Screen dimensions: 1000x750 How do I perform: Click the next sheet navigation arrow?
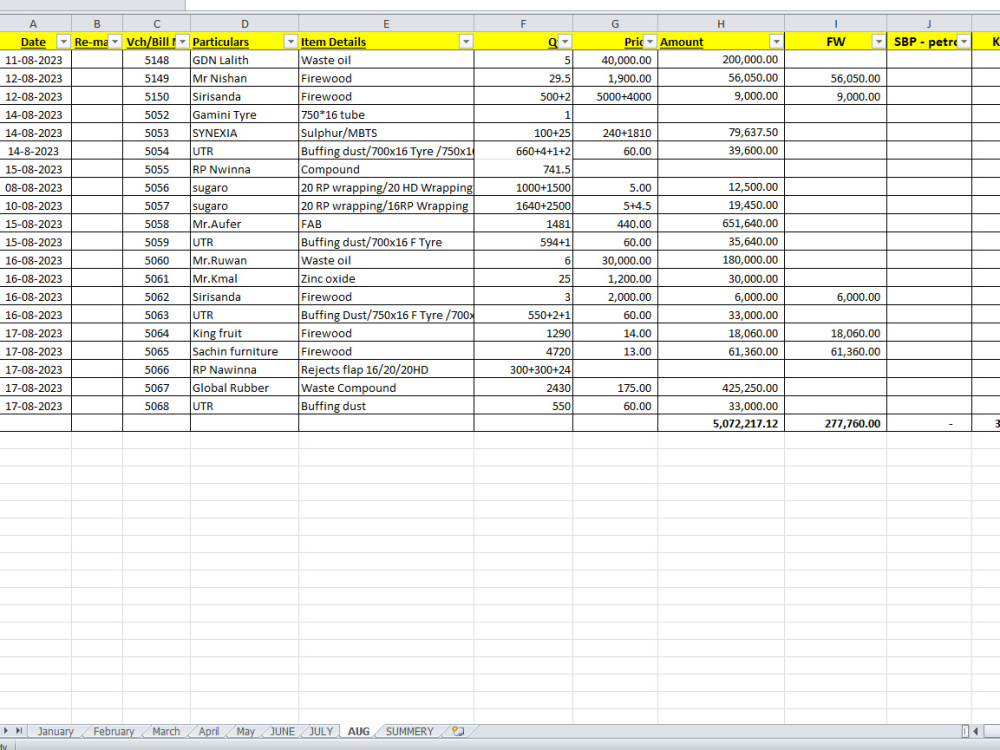[6, 730]
